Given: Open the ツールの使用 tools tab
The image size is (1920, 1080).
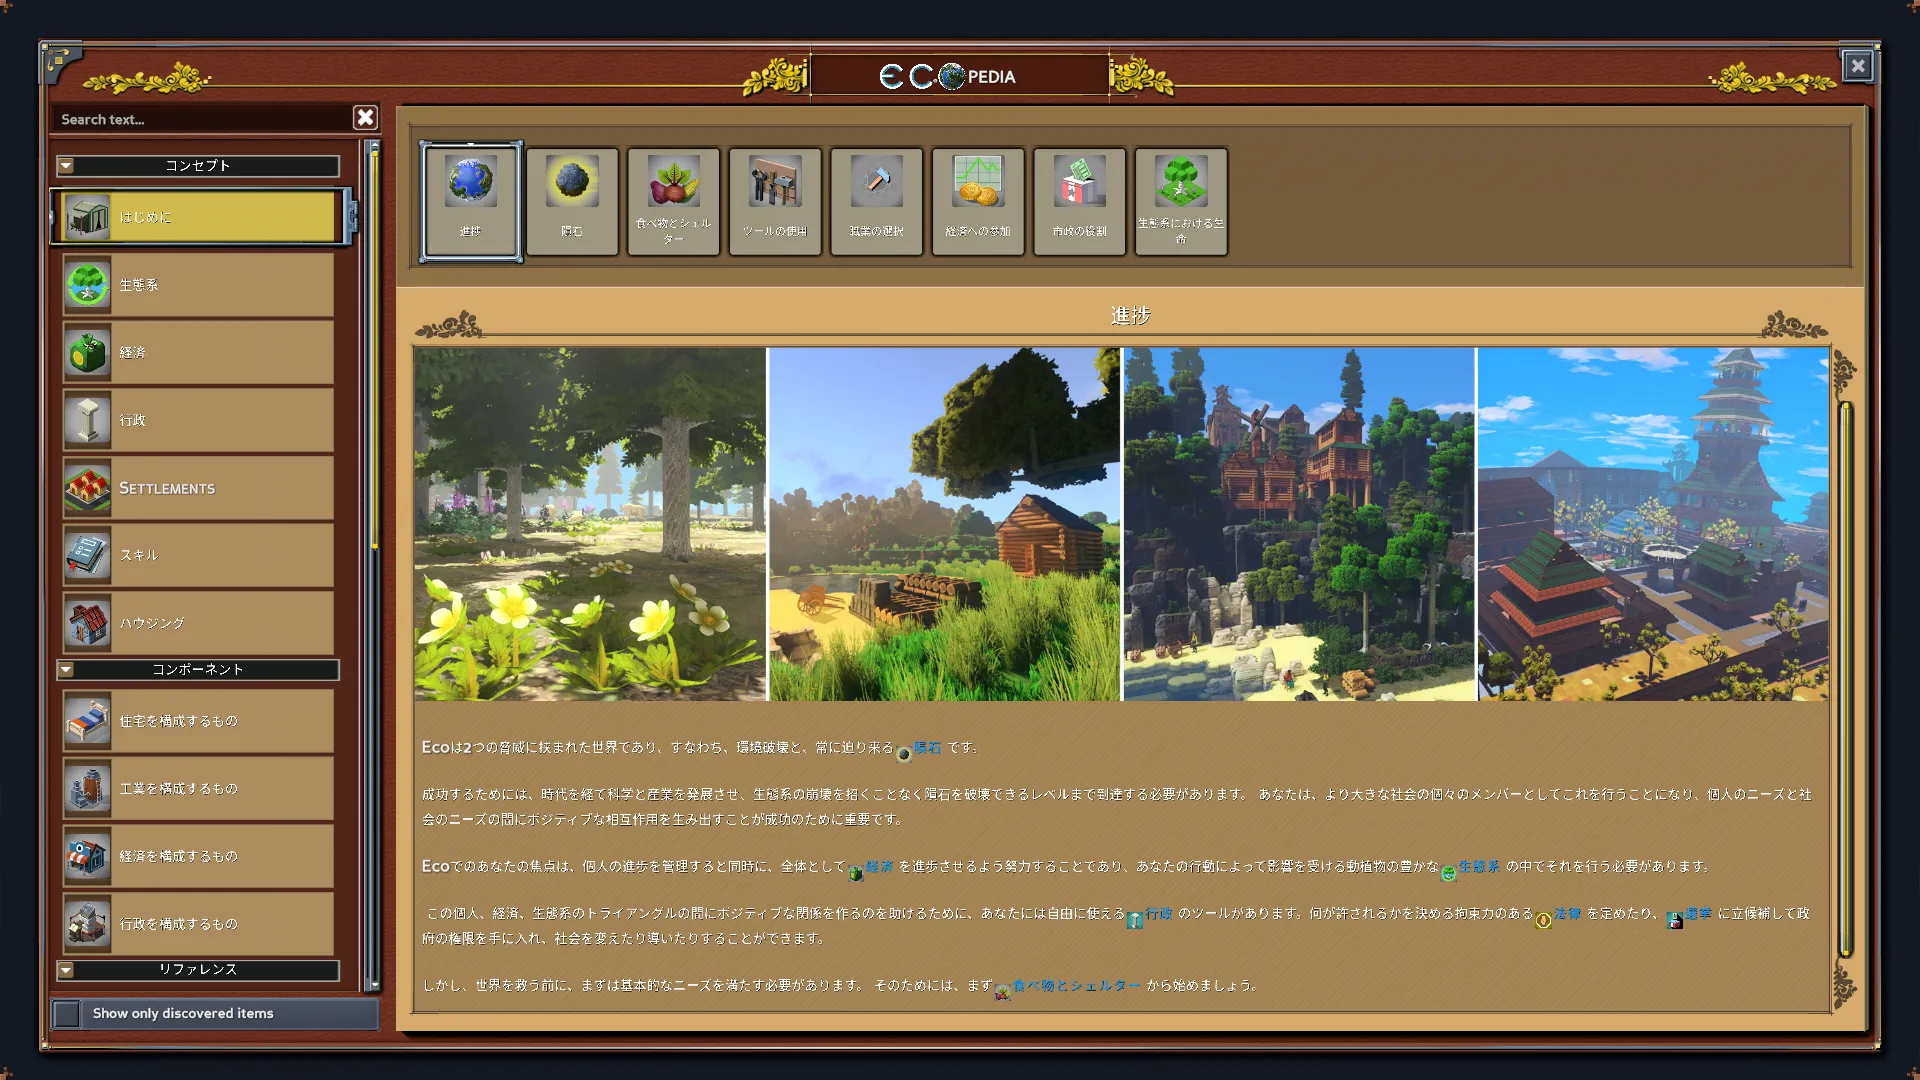Looking at the screenshot, I should click(775, 201).
